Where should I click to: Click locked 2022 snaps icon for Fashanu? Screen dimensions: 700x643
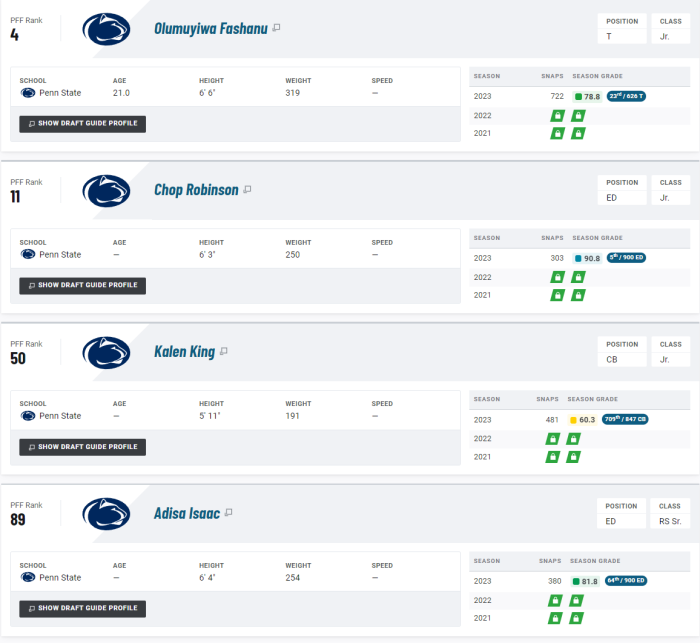pos(557,116)
